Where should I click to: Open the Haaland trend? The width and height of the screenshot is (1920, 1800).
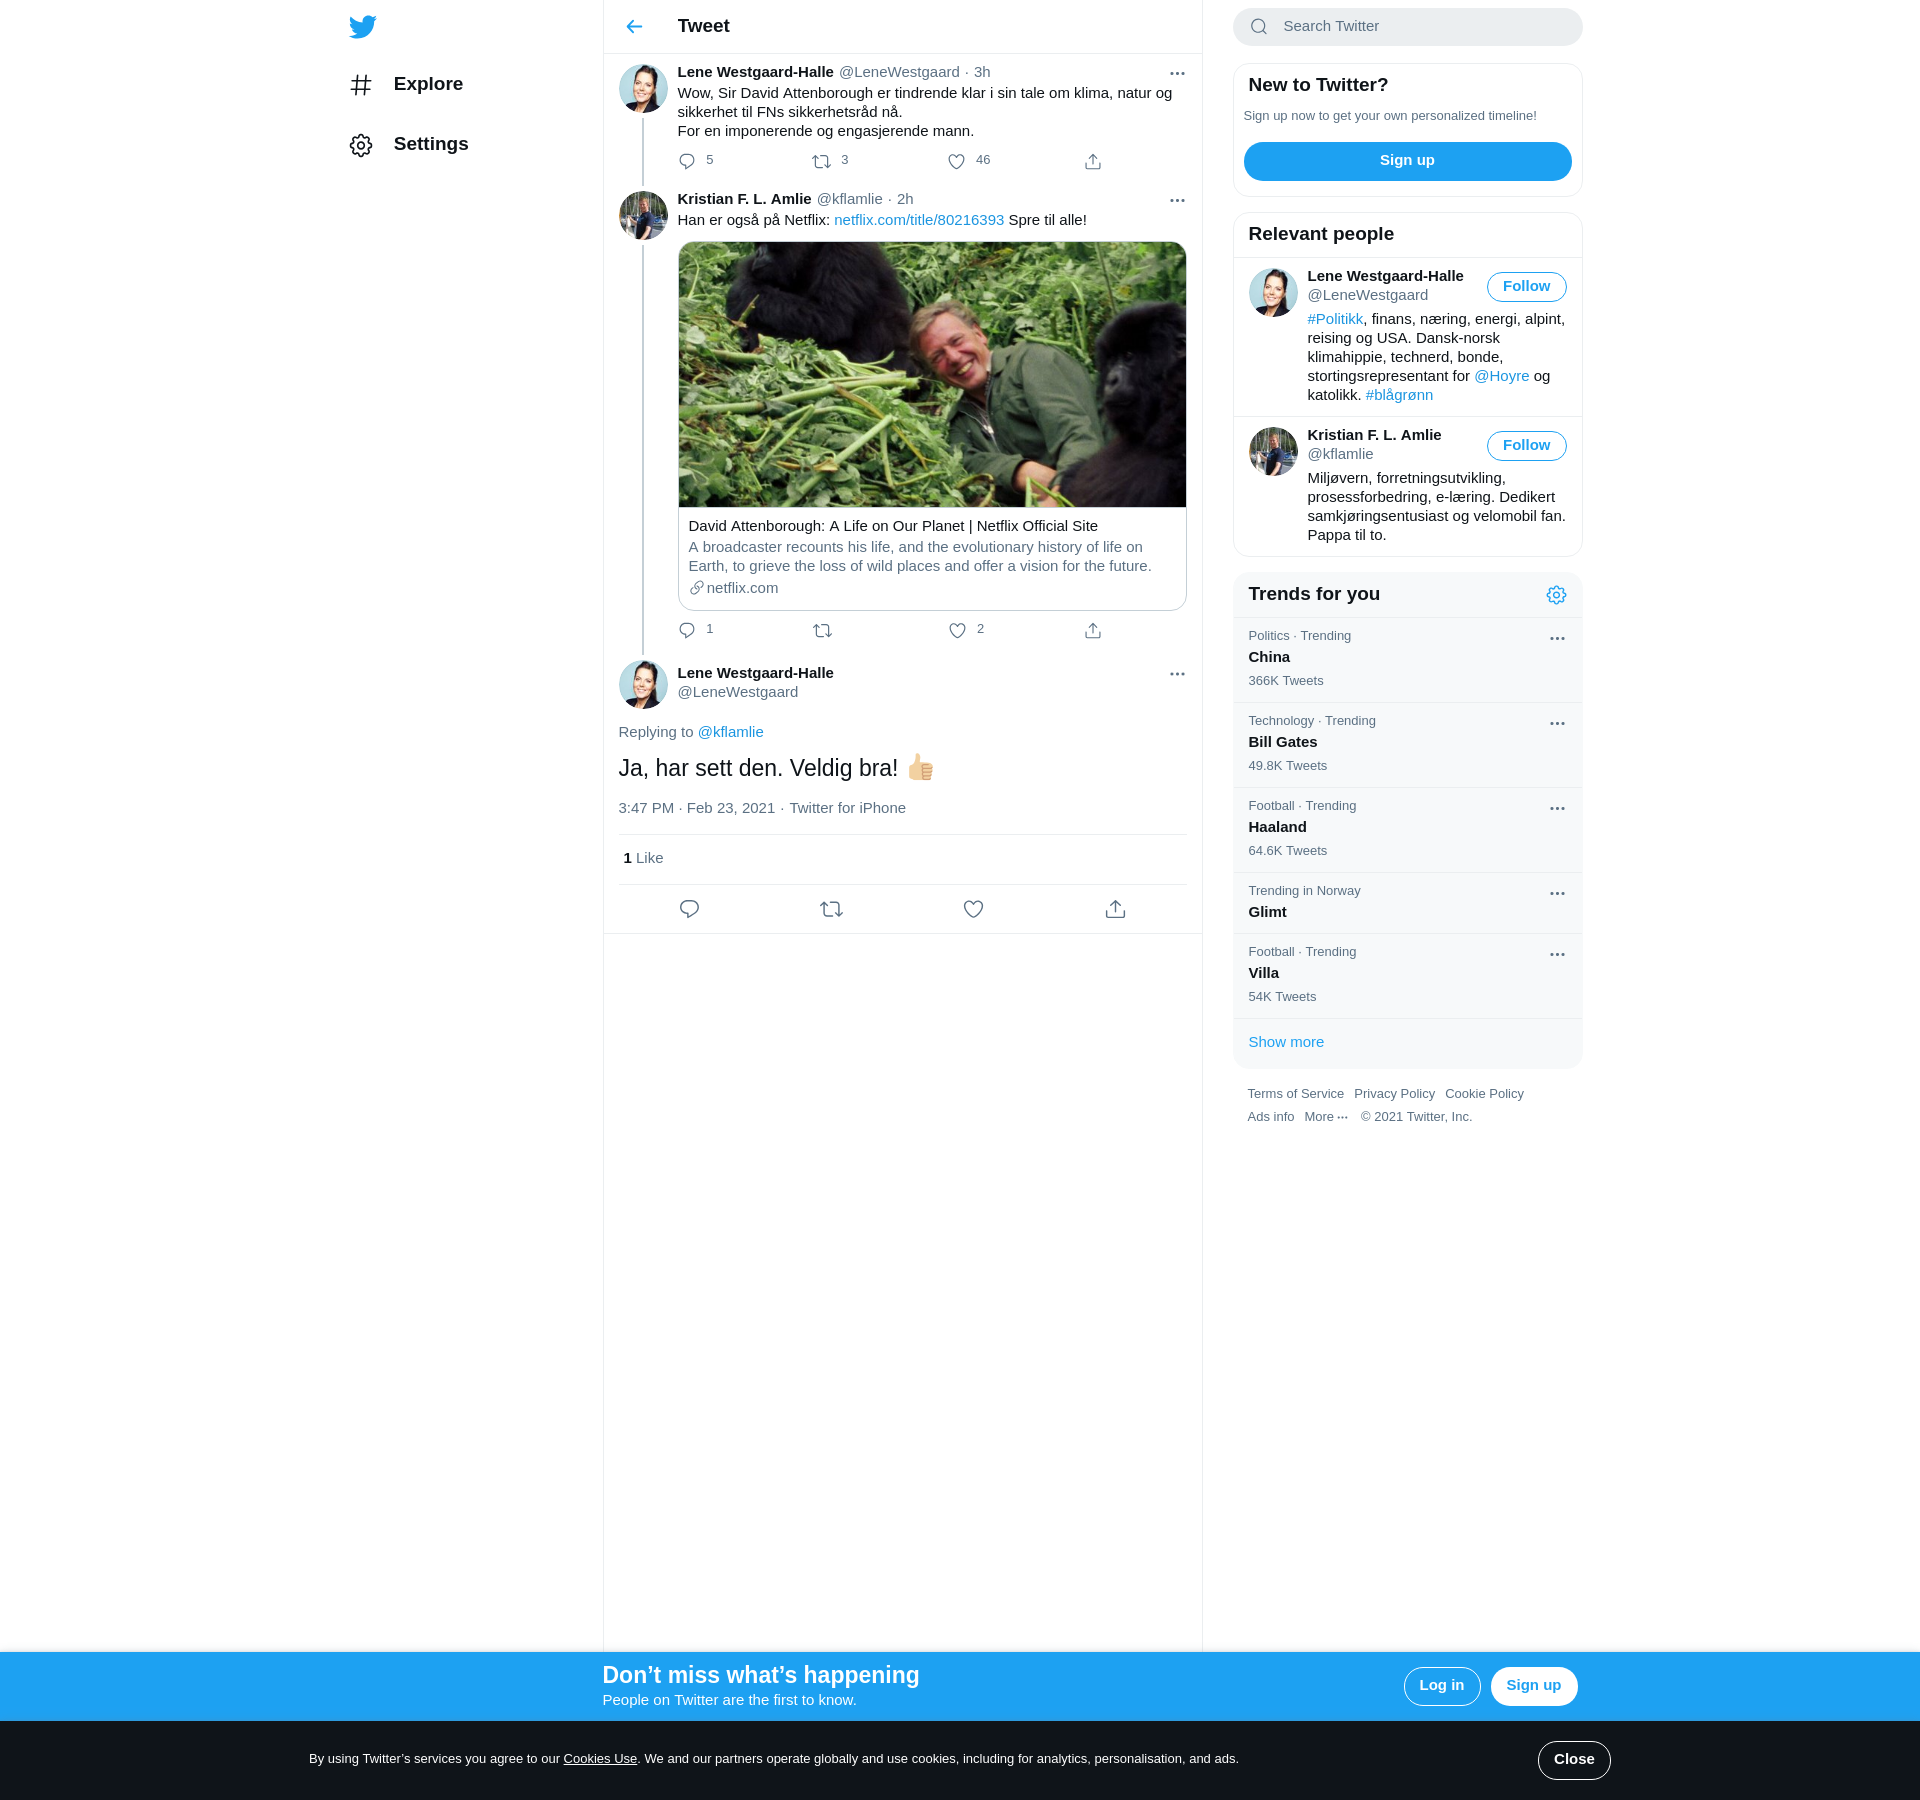[1407, 829]
